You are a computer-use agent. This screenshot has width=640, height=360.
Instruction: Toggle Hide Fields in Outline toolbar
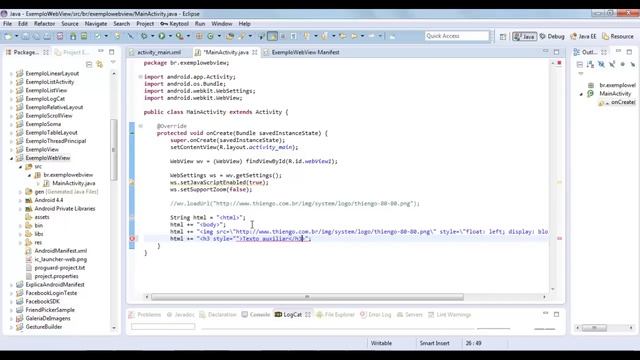coord(601,64)
